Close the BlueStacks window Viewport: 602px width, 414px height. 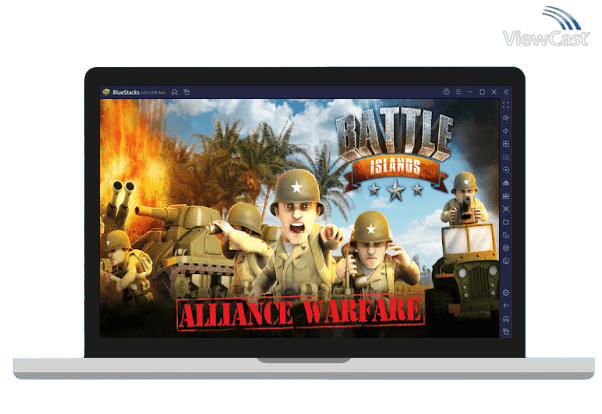point(494,92)
